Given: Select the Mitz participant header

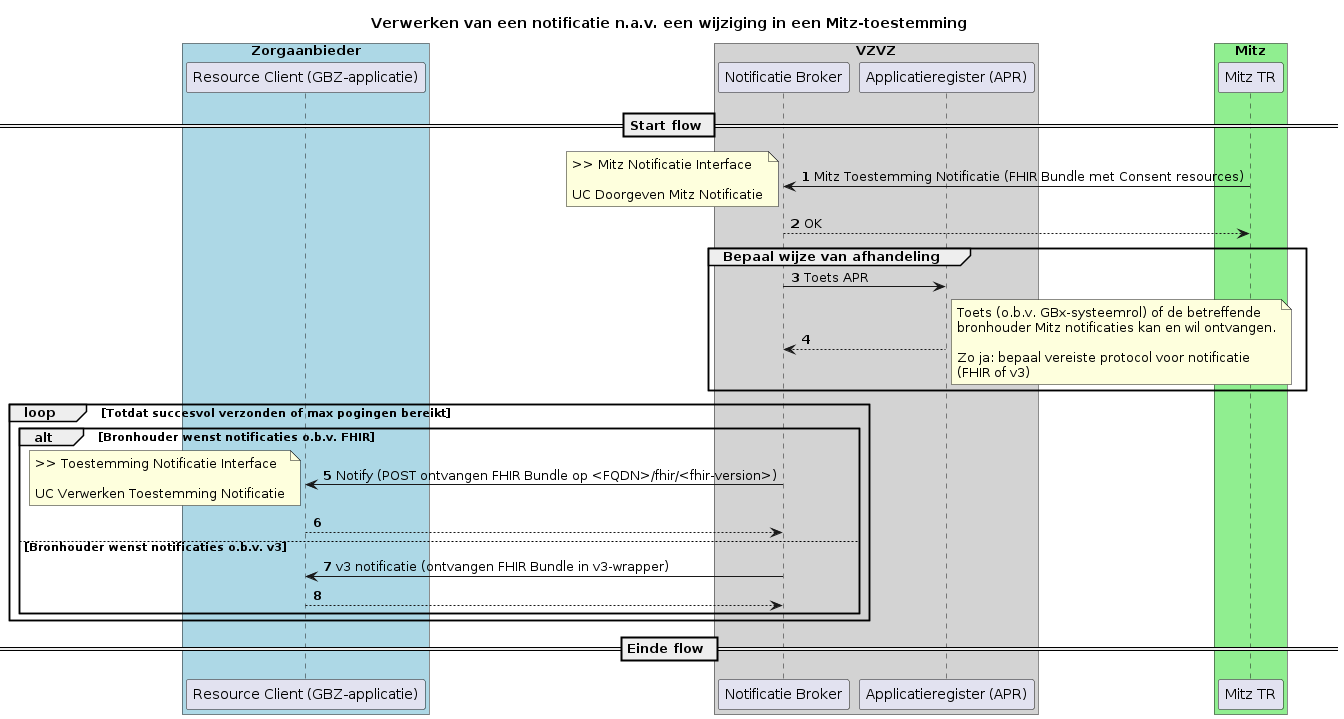Looking at the screenshot, I should coord(1250,48).
